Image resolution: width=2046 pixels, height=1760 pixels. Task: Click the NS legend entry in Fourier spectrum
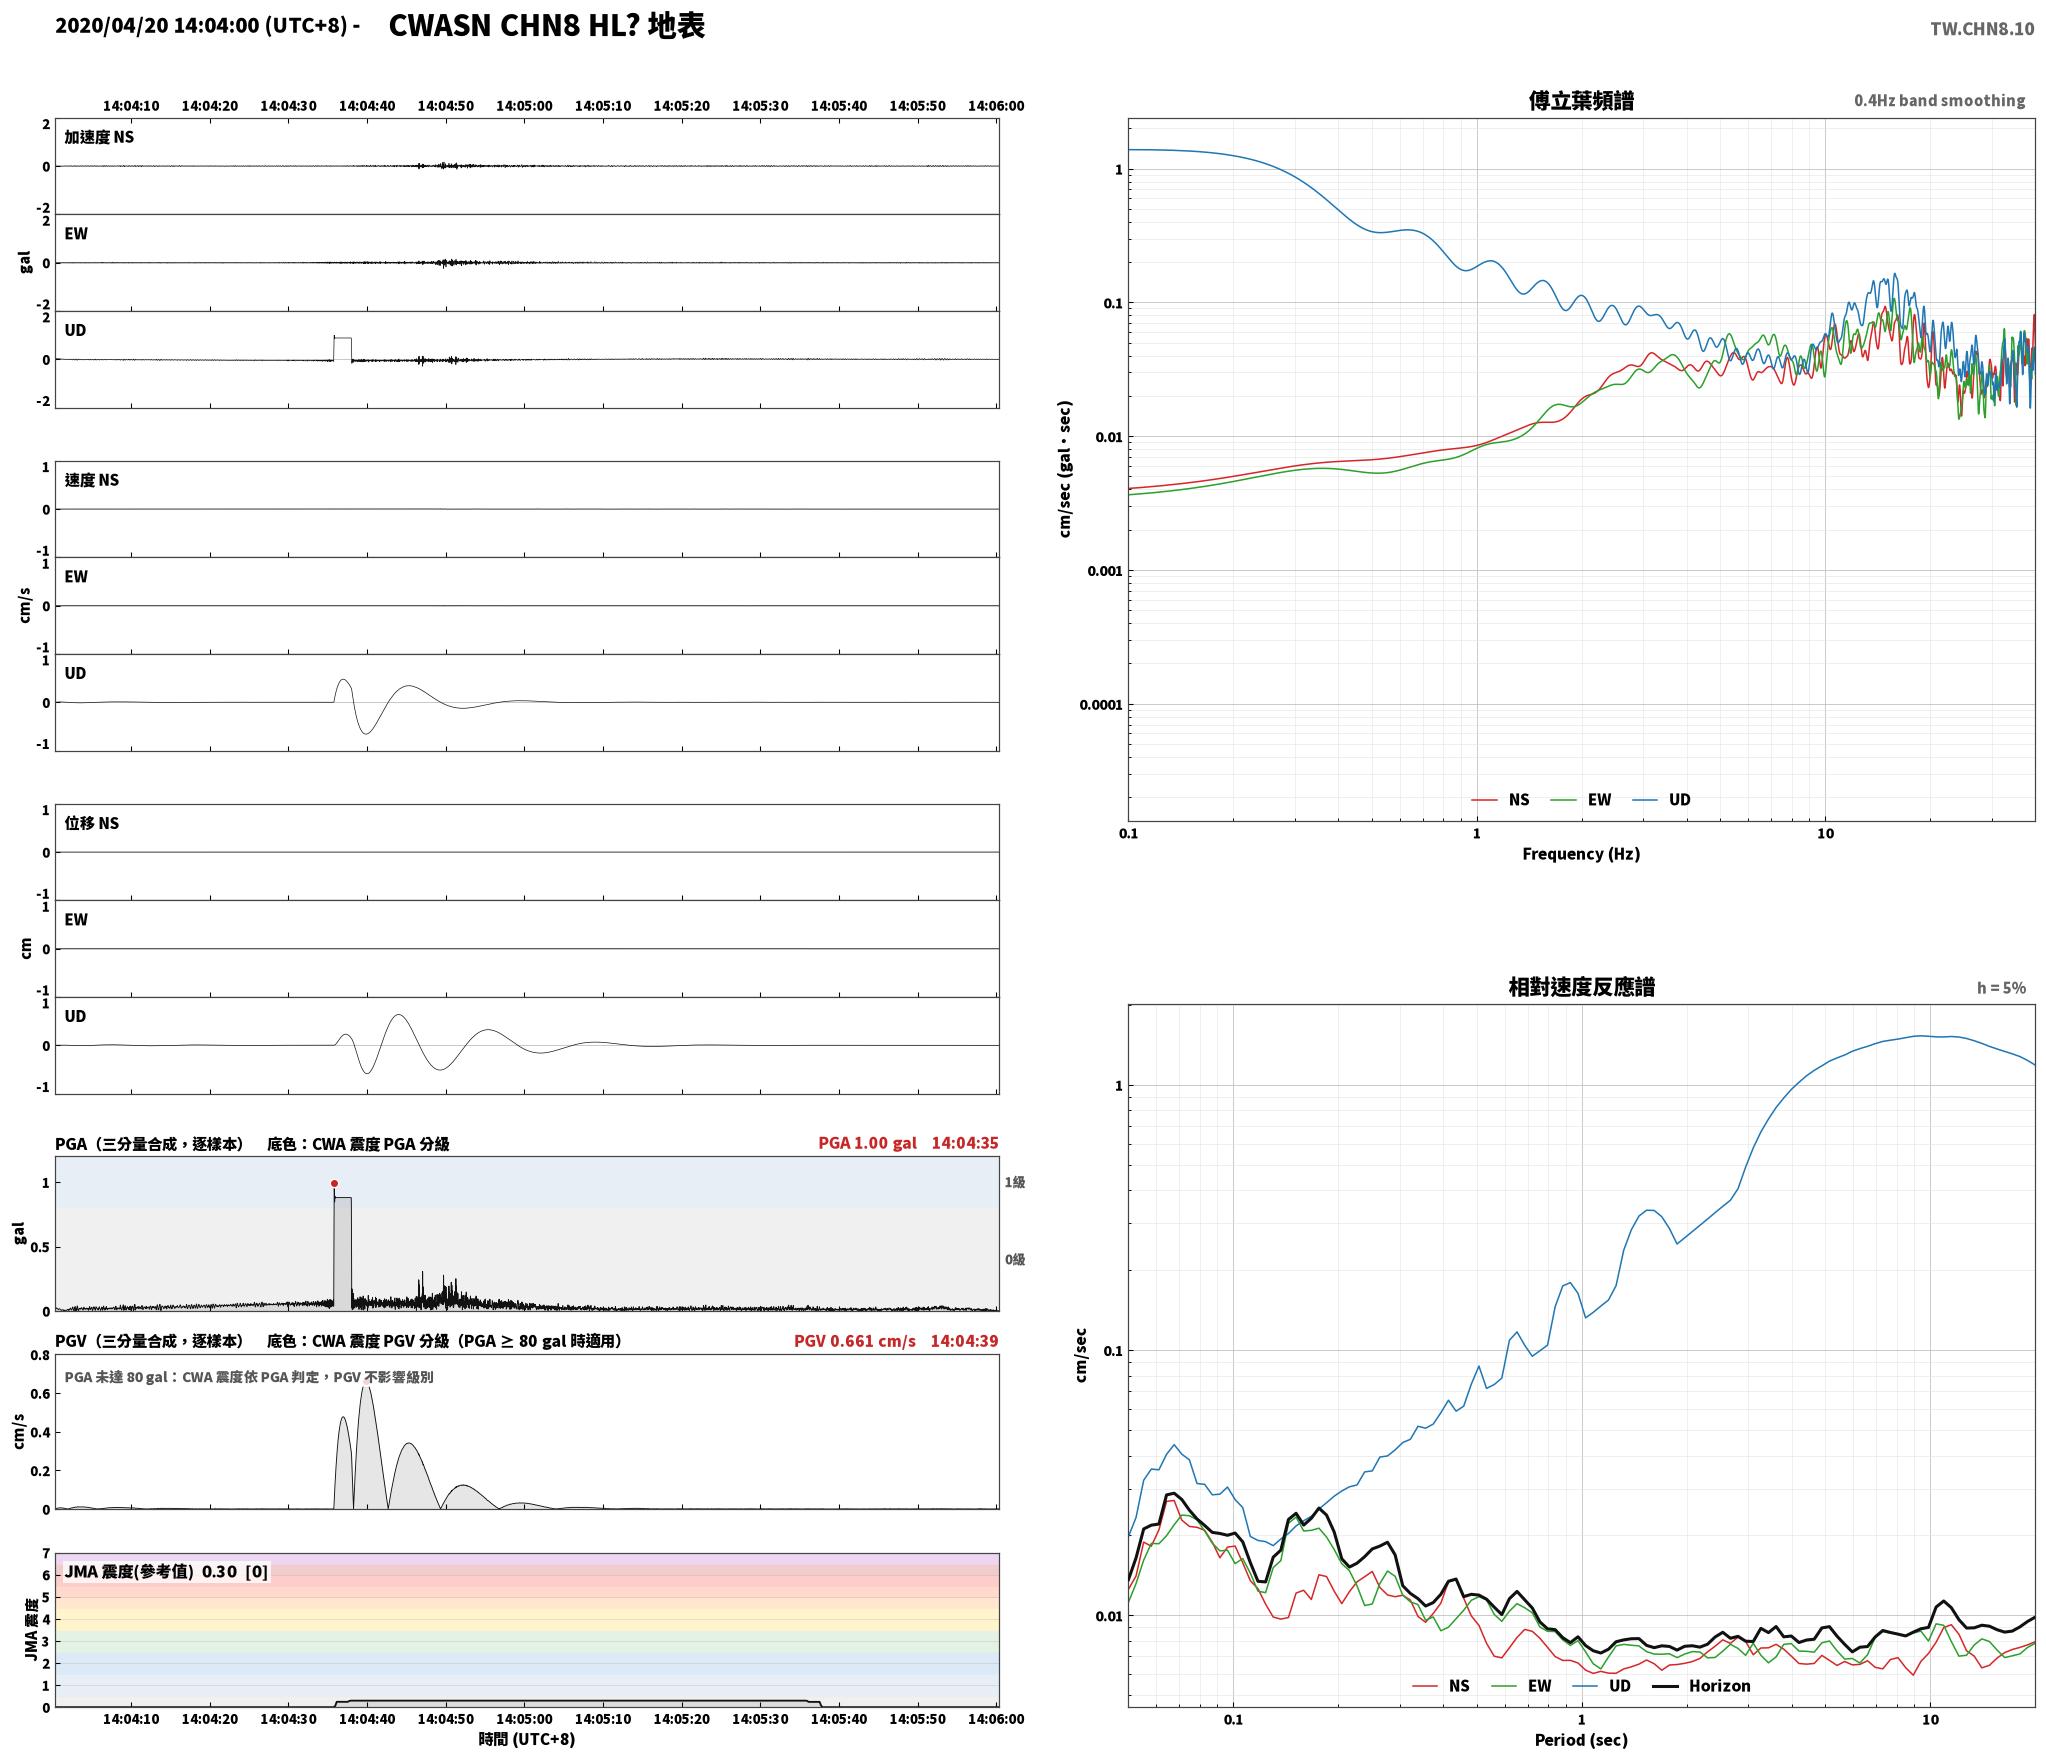tap(1500, 799)
